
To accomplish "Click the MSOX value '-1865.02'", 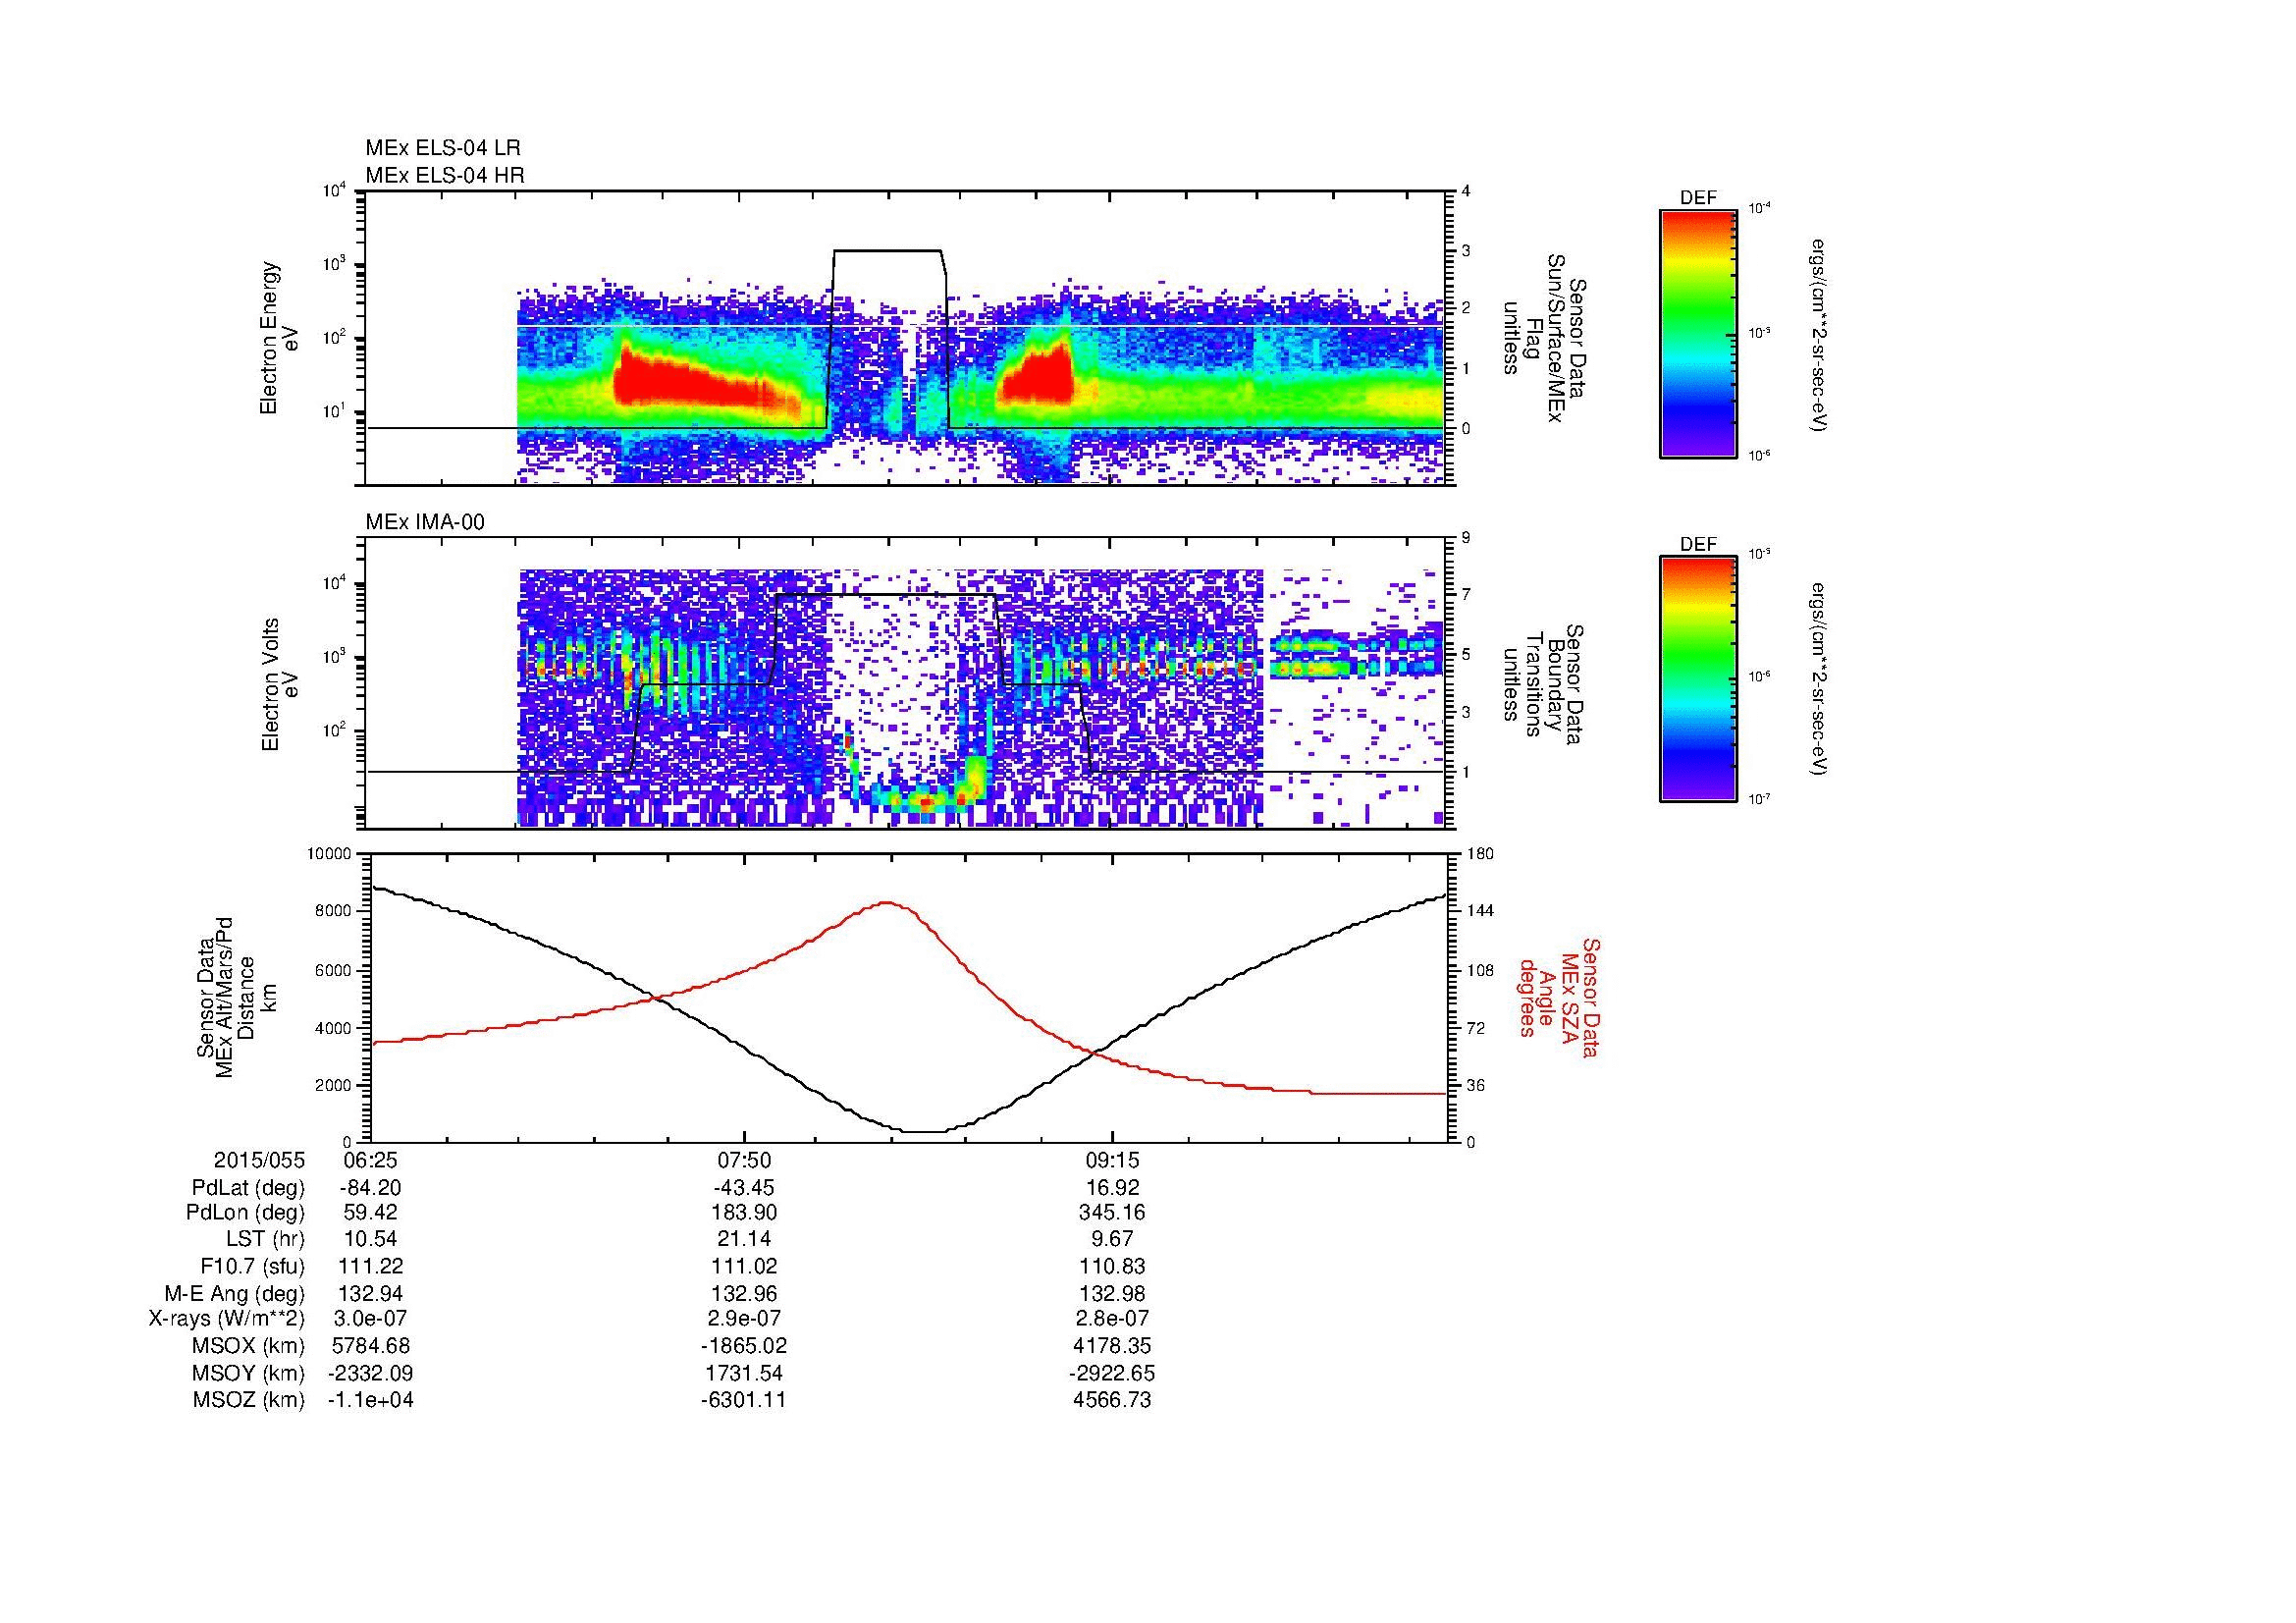I will click(744, 1346).
